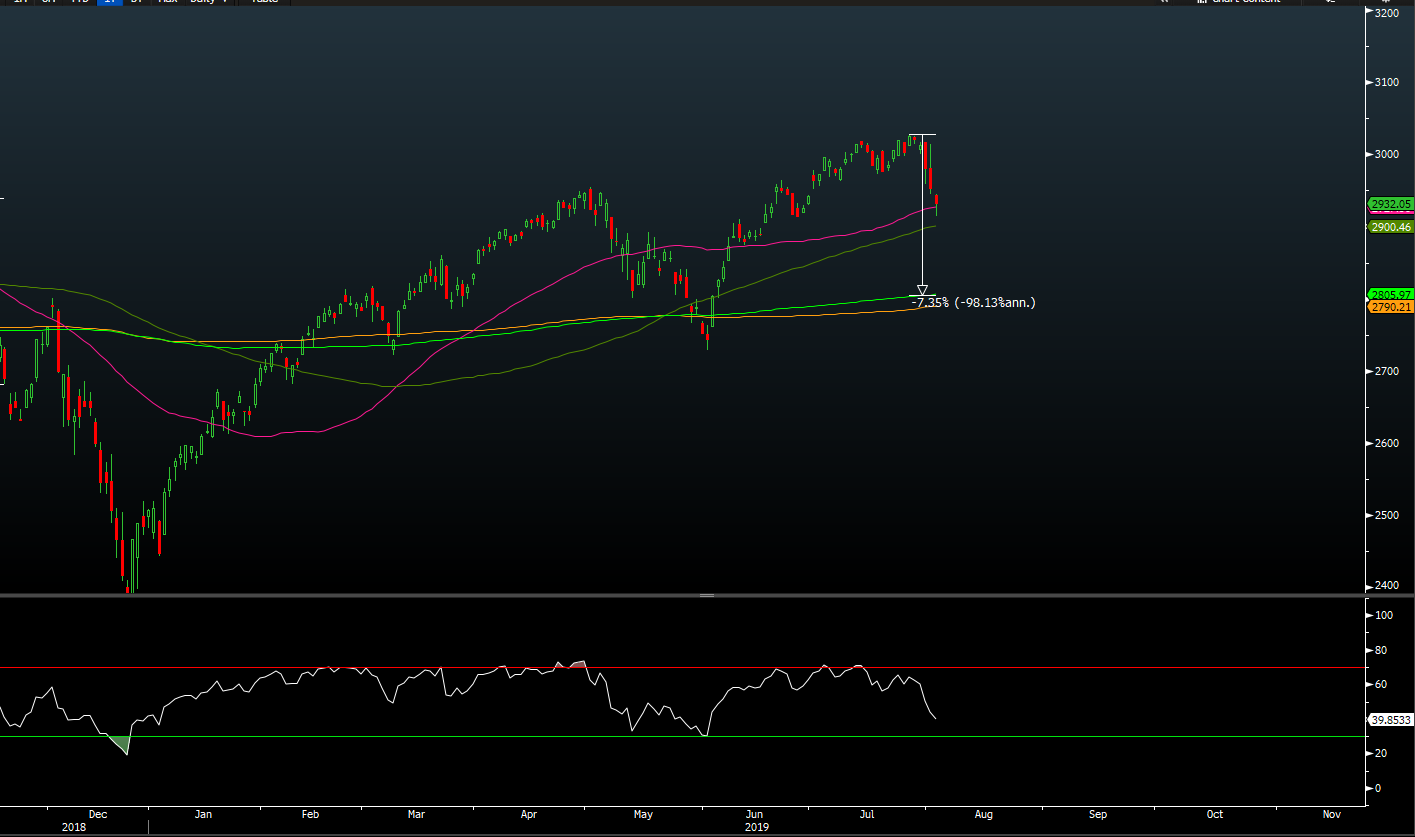Viewport: 1415px width, 837px height.
Task: Show the Max time range
Action: tap(167, 2)
